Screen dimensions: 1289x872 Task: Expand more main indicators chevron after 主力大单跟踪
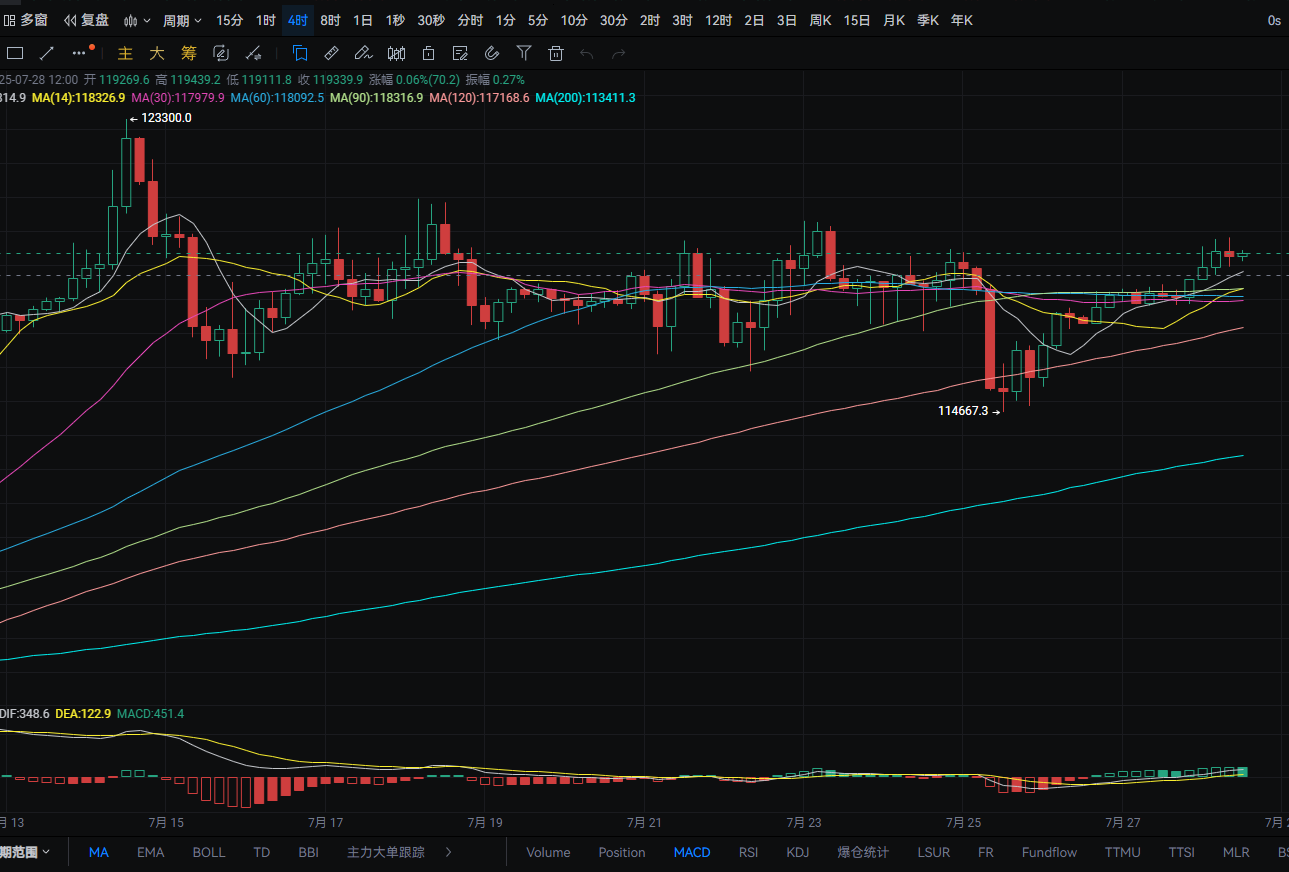click(x=448, y=852)
